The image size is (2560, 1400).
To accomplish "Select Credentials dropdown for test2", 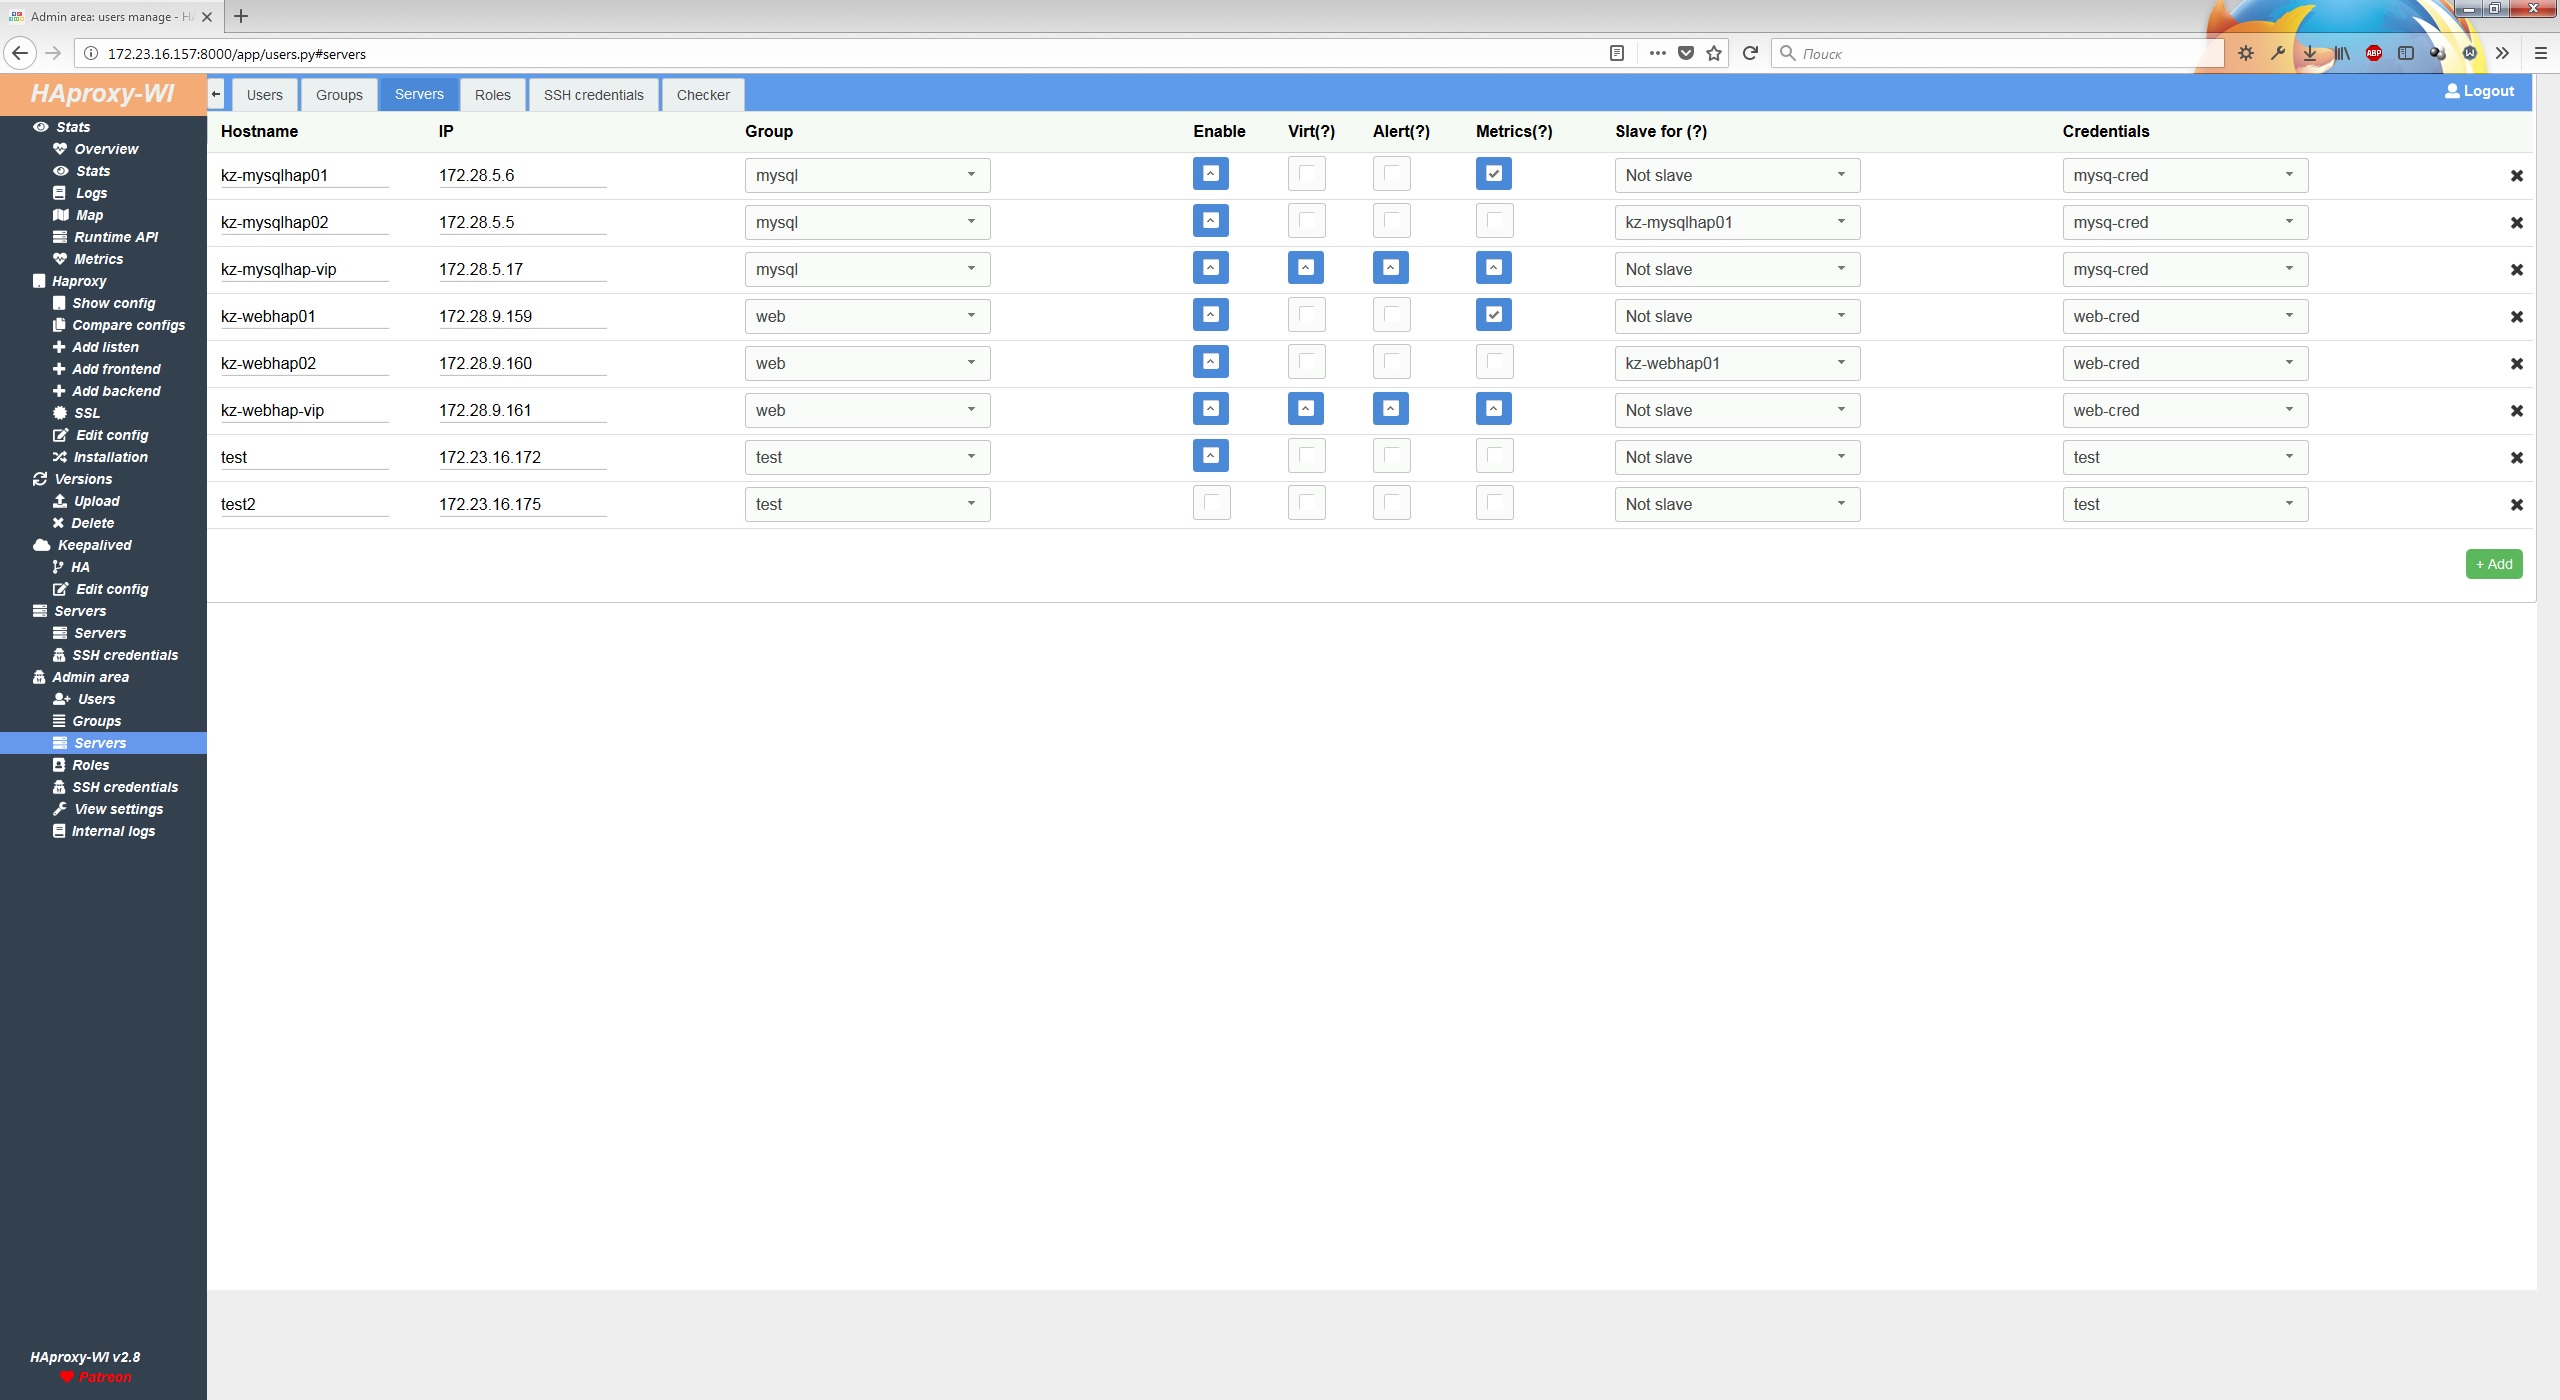I will [x=2182, y=502].
